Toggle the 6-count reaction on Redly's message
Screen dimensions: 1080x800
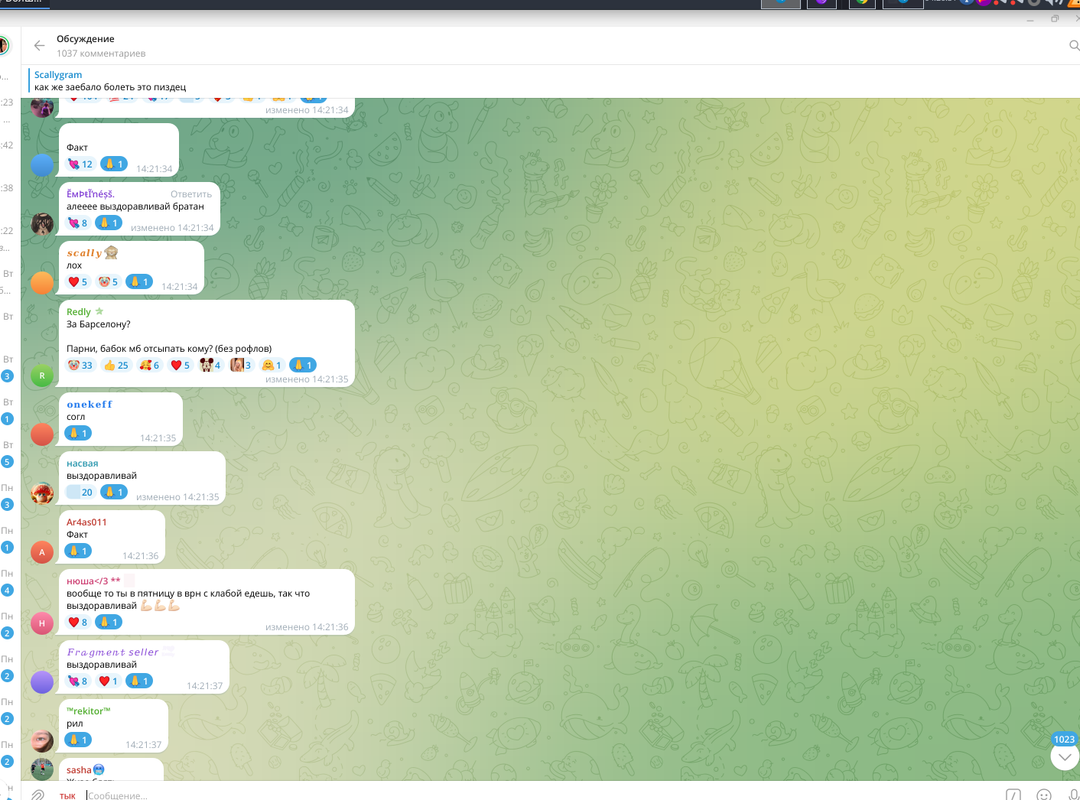(x=149, y=365)
